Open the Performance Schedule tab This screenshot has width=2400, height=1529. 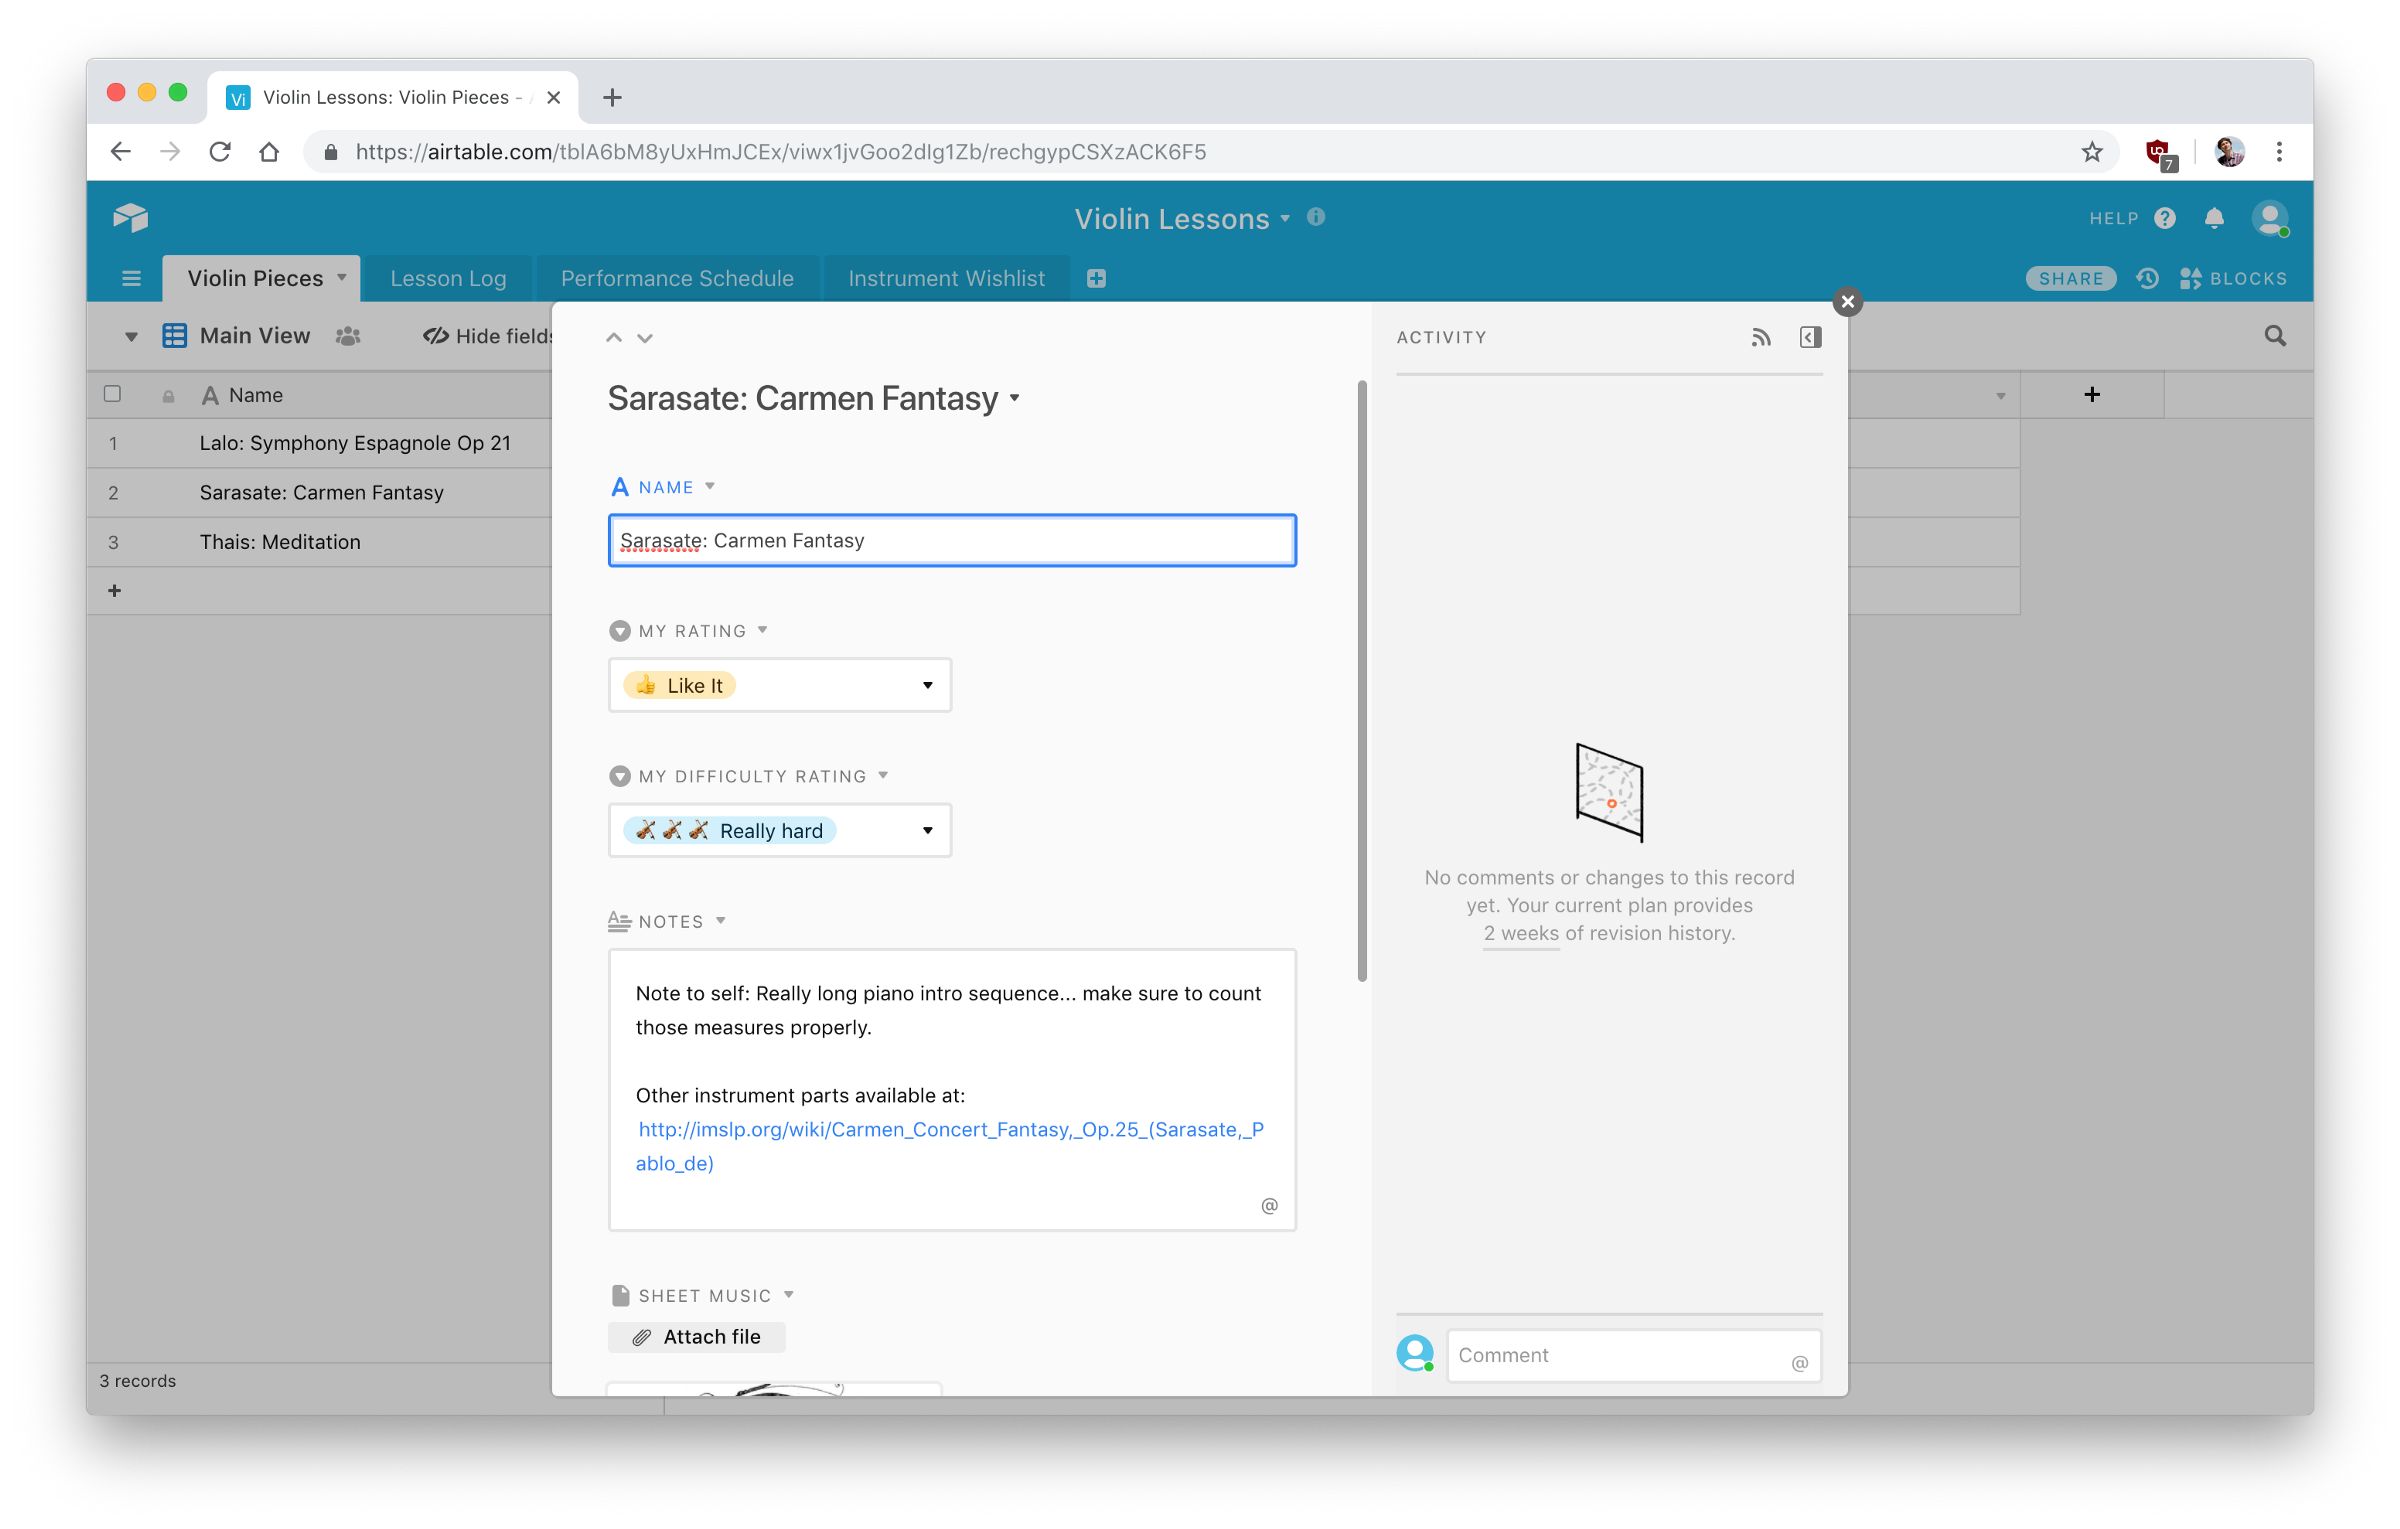(x=677, y=279)
